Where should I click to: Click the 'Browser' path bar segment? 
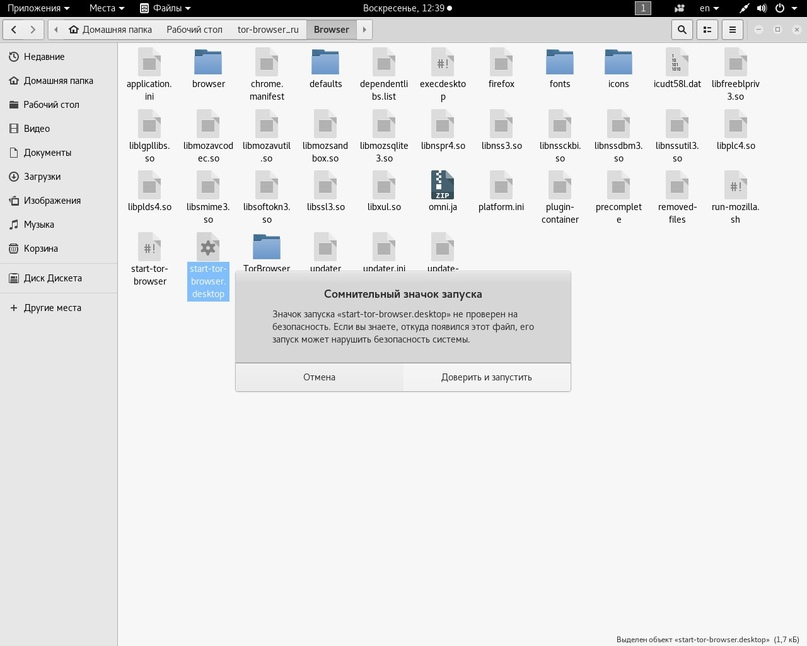pos(331,30)
